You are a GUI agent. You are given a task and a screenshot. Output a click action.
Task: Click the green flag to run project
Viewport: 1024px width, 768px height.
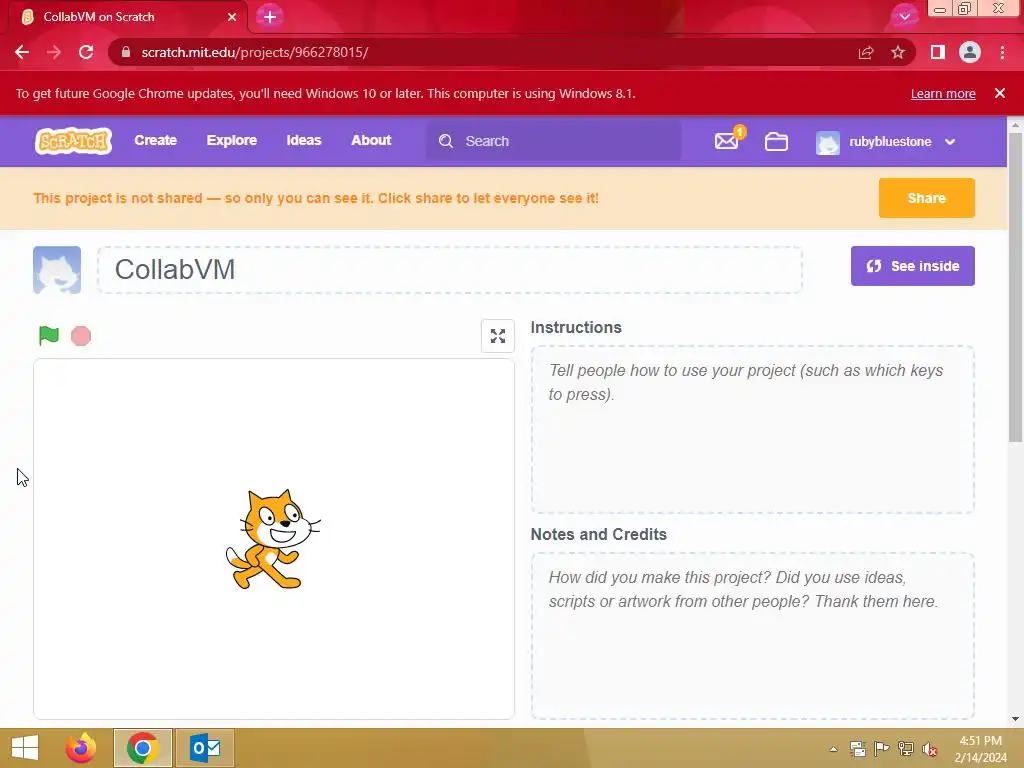(49, 336)
